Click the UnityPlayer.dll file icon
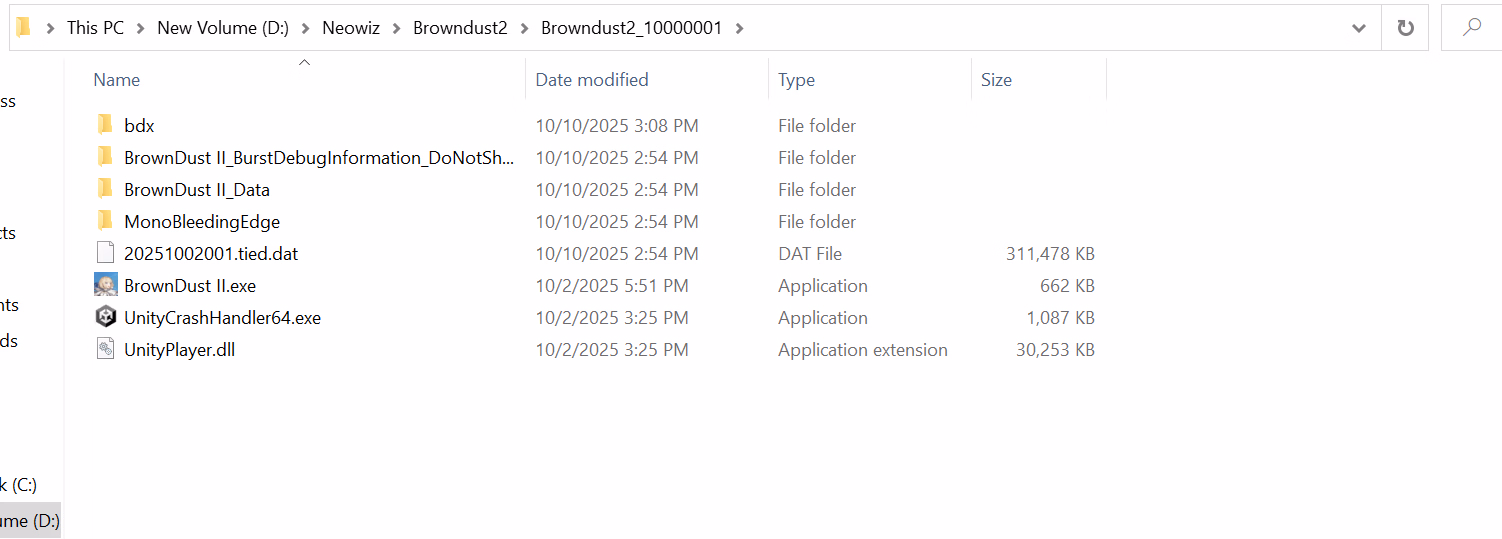The width and height of the screenshot is (1502, 539). pos(105,349)
